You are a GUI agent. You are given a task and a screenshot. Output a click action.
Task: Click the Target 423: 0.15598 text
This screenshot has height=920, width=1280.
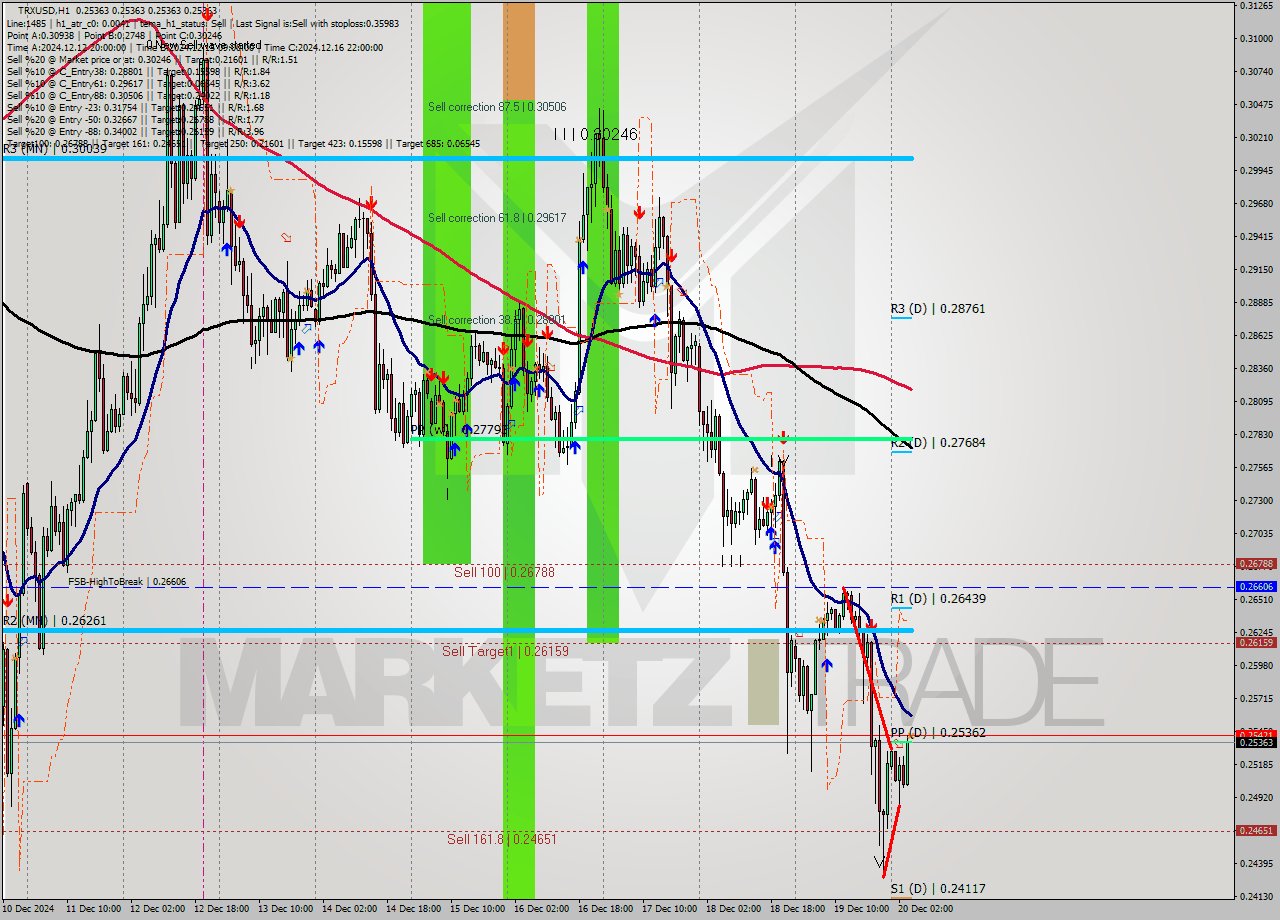(x=342, y=144)
